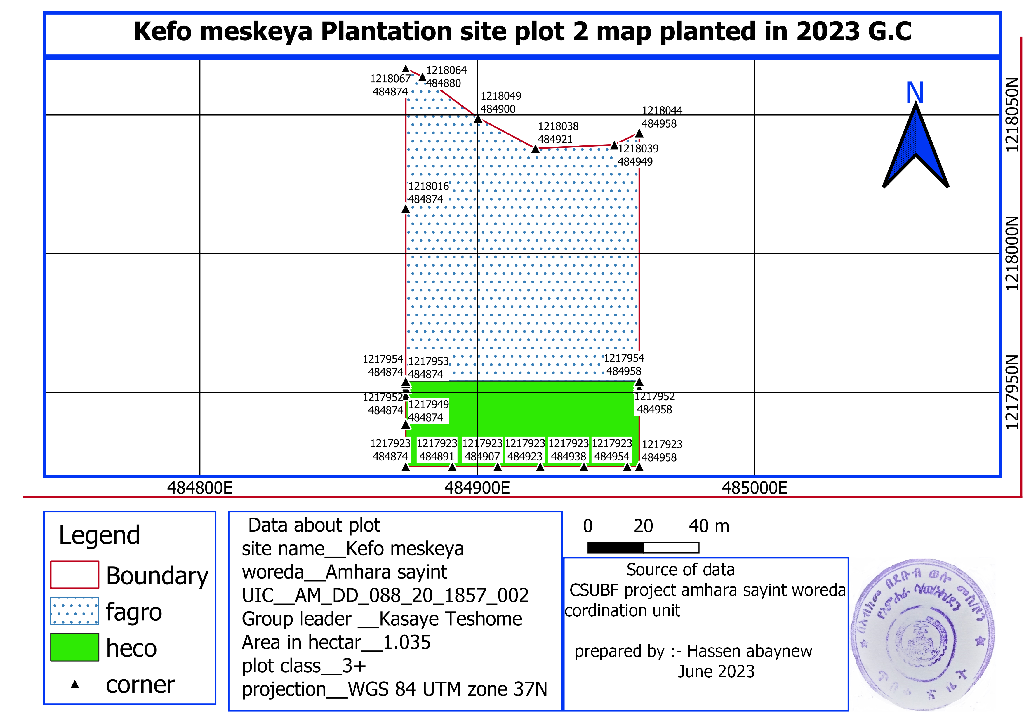Click the 'Group leader __Kasaye Teshome' line
The height and width of the screenshot is (724, 1024).
pyautogui.click(x=382, y=619)
